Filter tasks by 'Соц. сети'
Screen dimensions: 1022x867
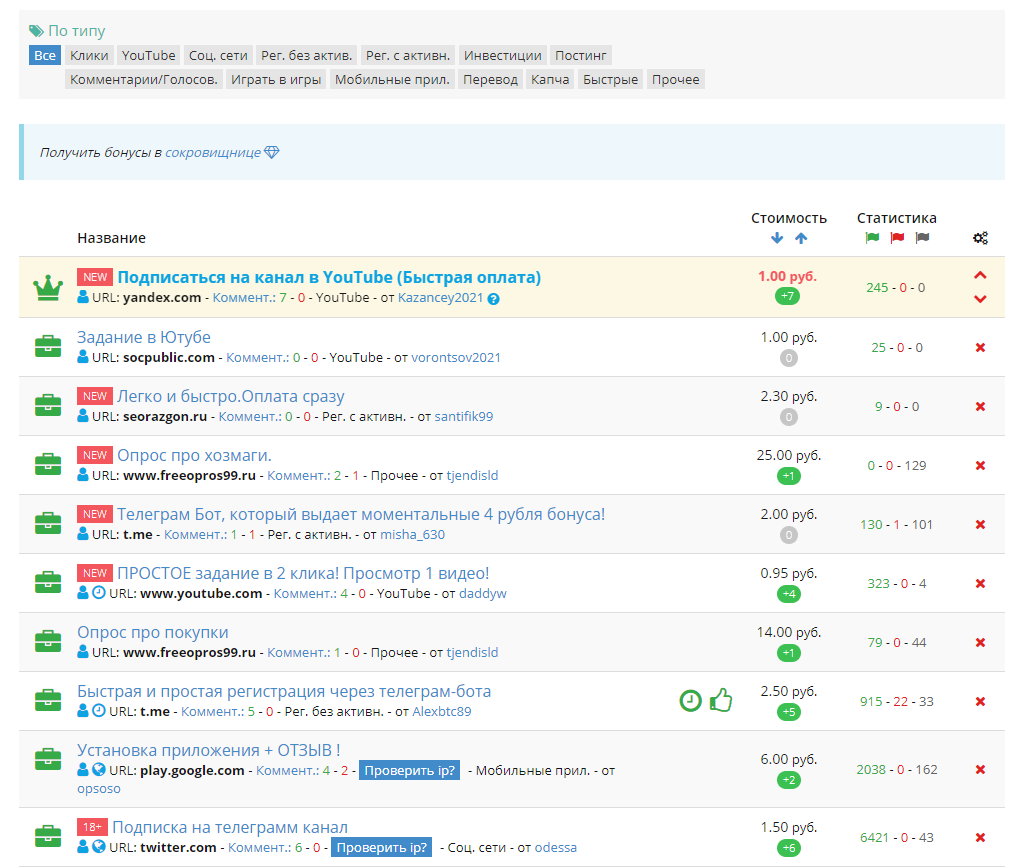click(x=218, y=55)
